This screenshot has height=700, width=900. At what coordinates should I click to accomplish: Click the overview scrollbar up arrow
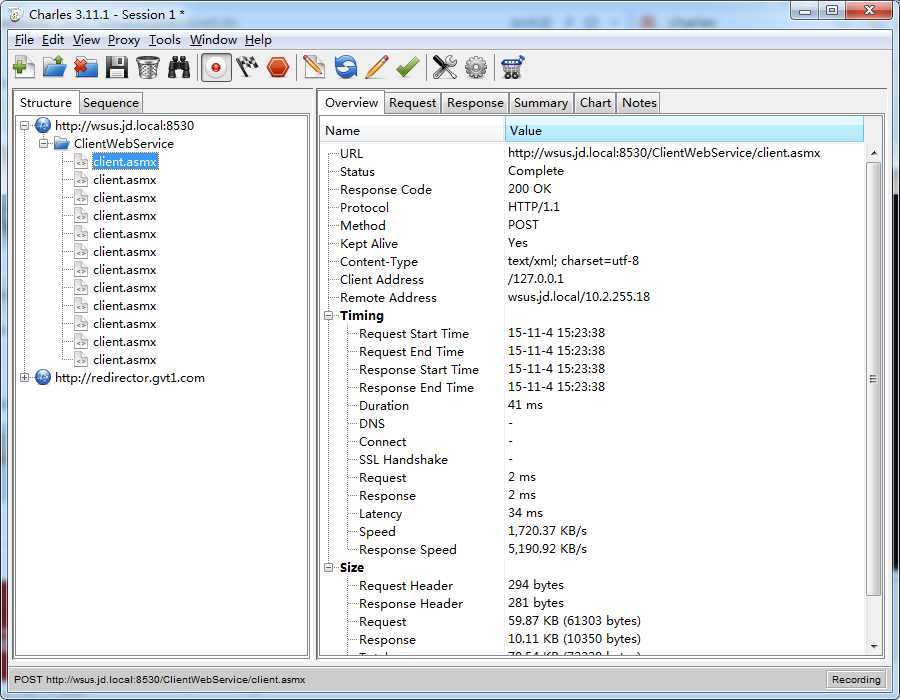coord(873,153)
